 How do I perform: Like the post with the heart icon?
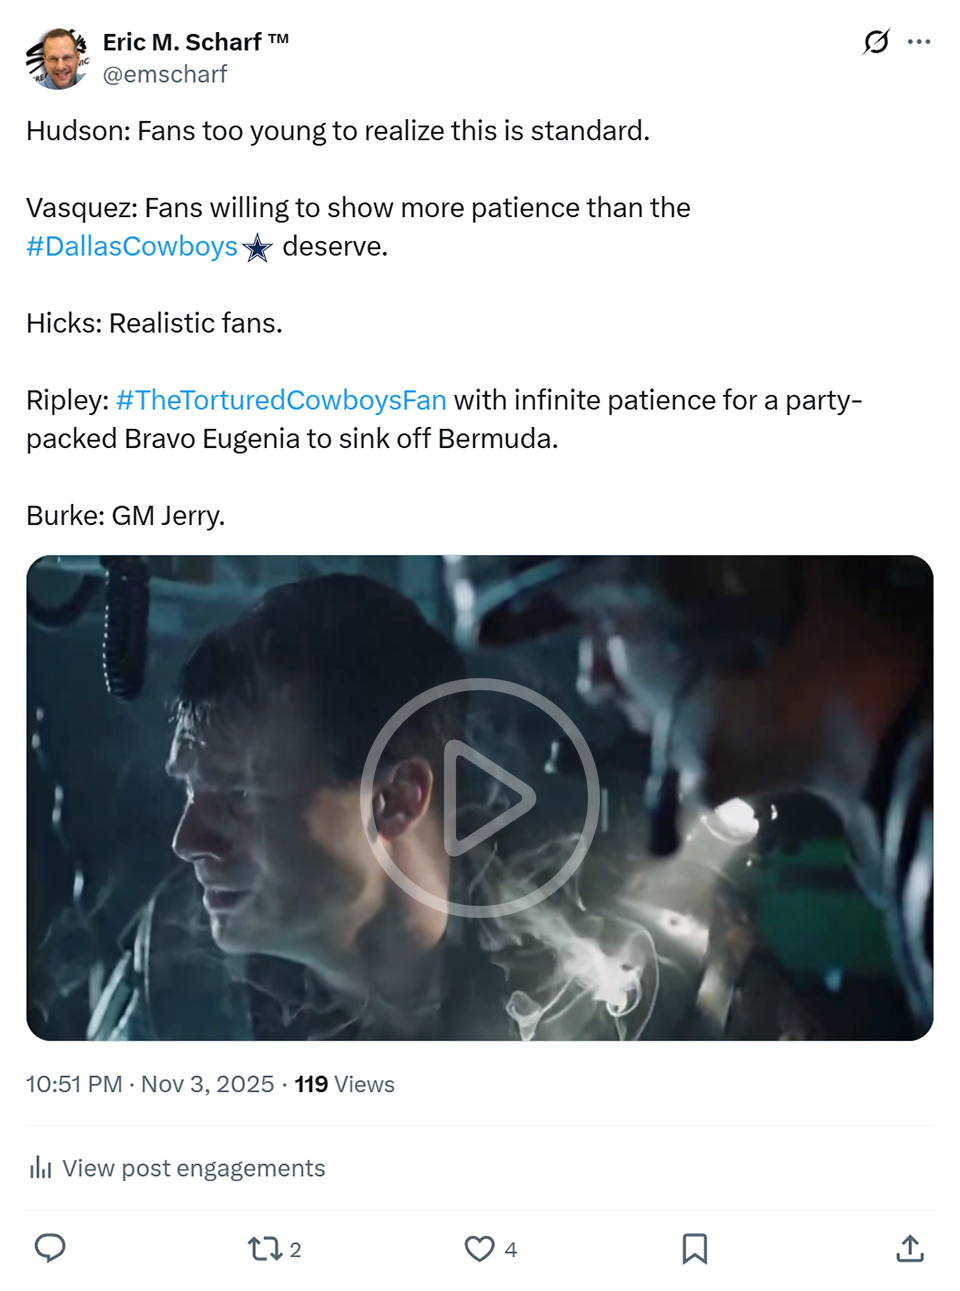click(480, 1248)
